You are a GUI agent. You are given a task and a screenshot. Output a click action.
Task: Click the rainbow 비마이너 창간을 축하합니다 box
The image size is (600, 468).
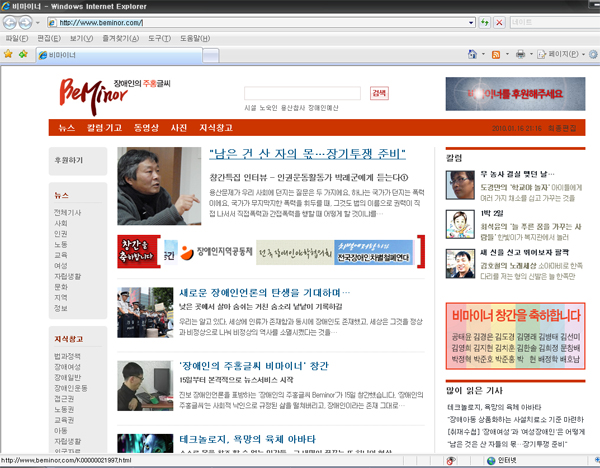click(x=515, y=336)
